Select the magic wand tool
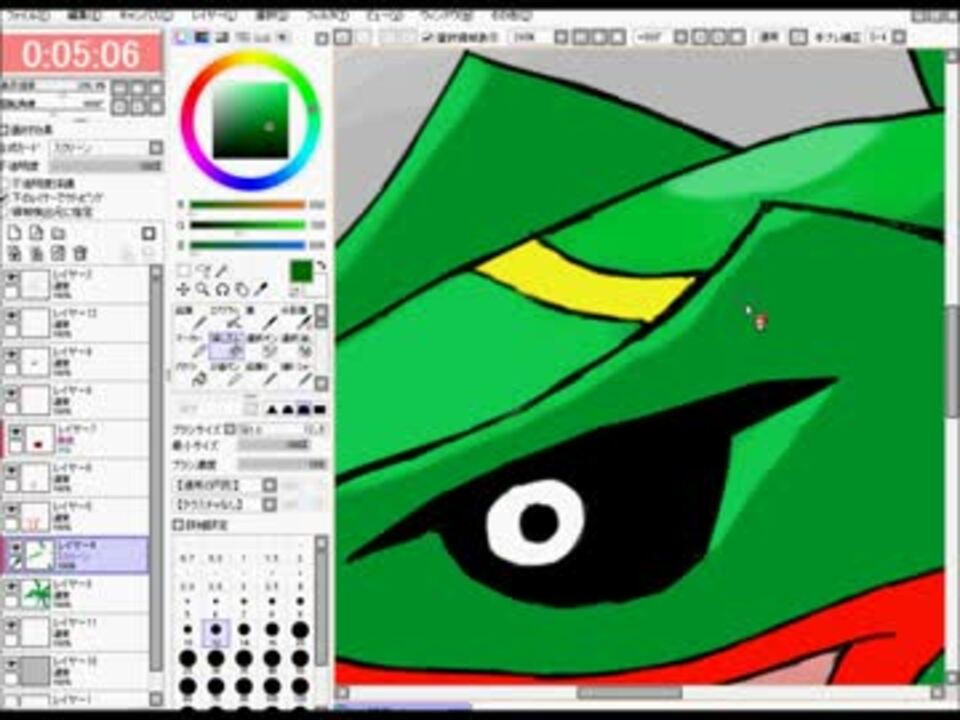960x720 pixels. [x=223, y=271]
